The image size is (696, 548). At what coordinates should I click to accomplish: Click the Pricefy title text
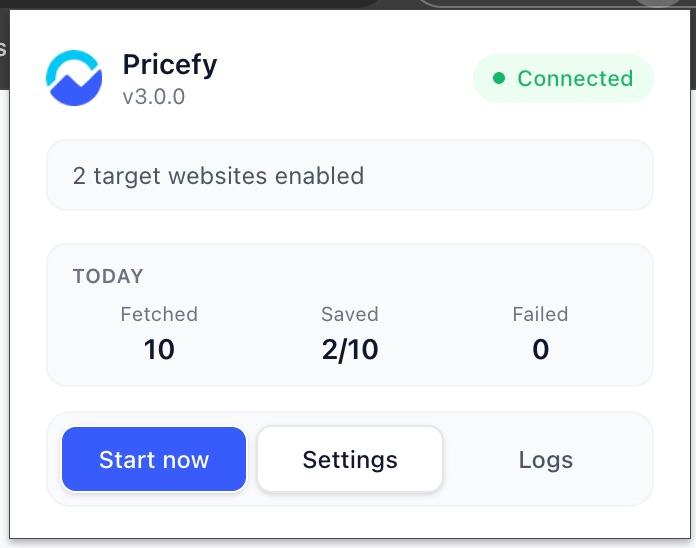(x=170, y=65)
